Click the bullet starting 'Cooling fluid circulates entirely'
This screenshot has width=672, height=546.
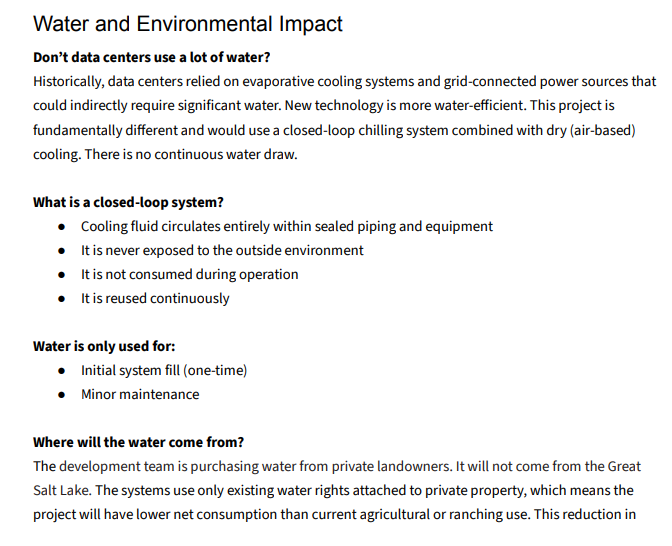pos(287,226)
